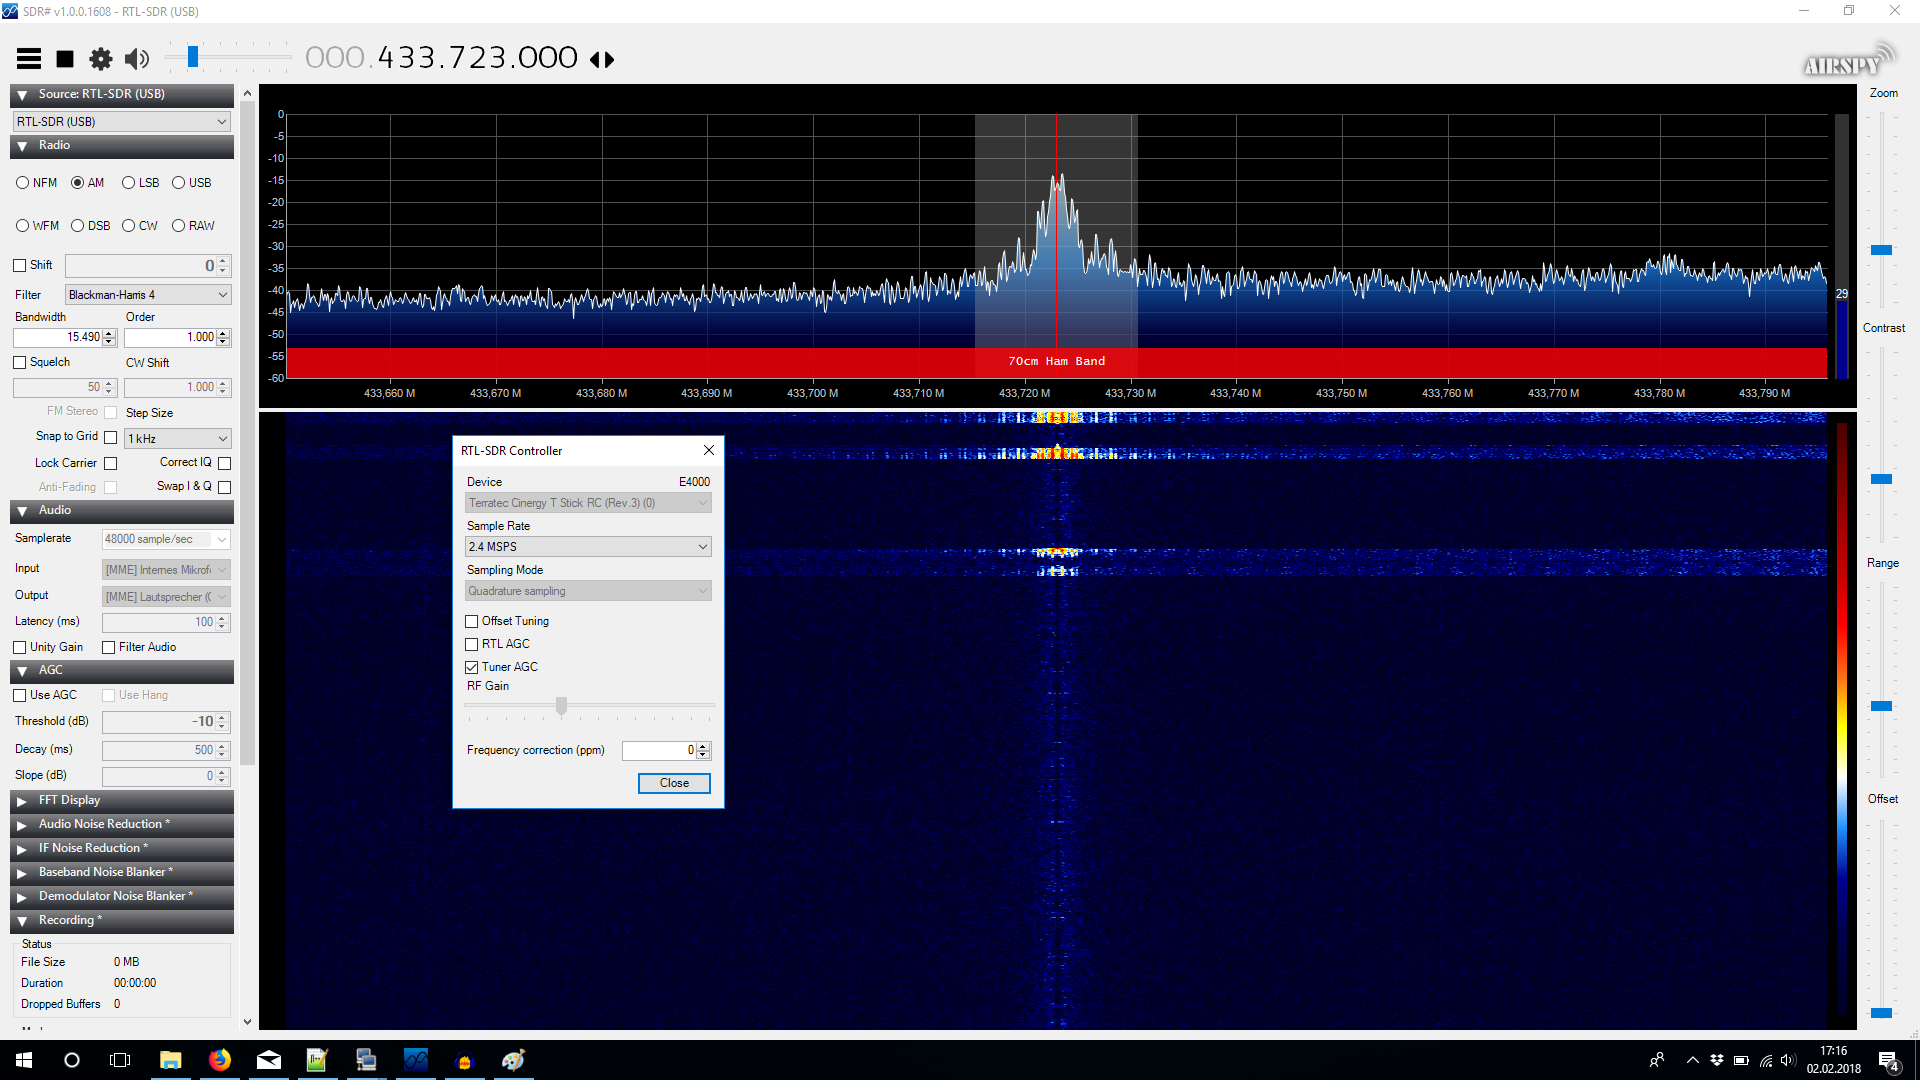The image size is (1920, 1080).
Task: Open the Paint taskbar icon
Action: [x=513, y=1060]
